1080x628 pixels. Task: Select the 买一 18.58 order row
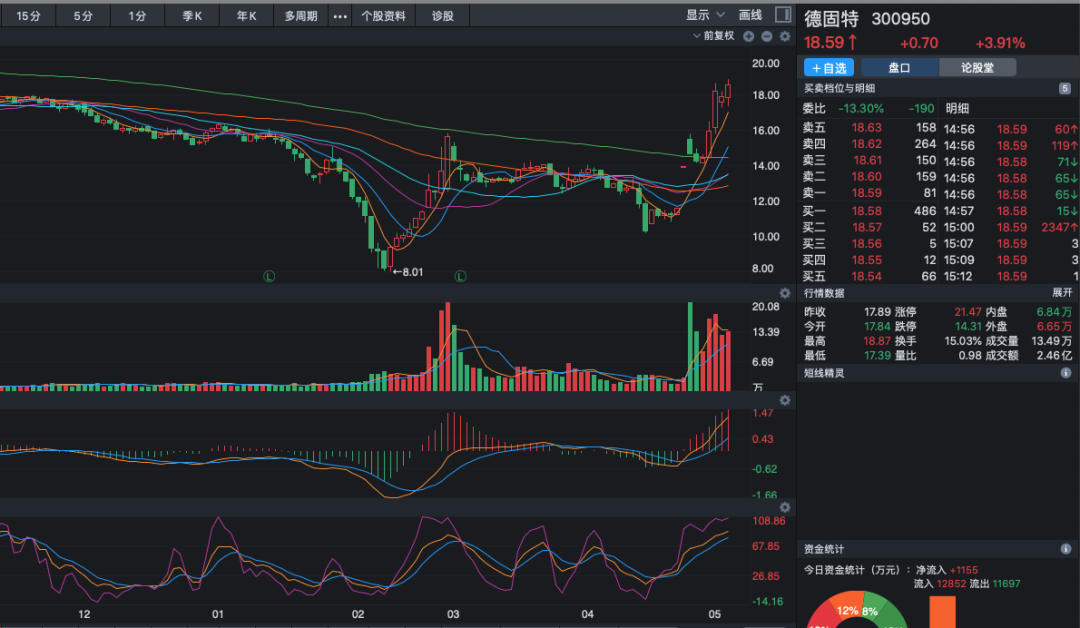(869, 211)
